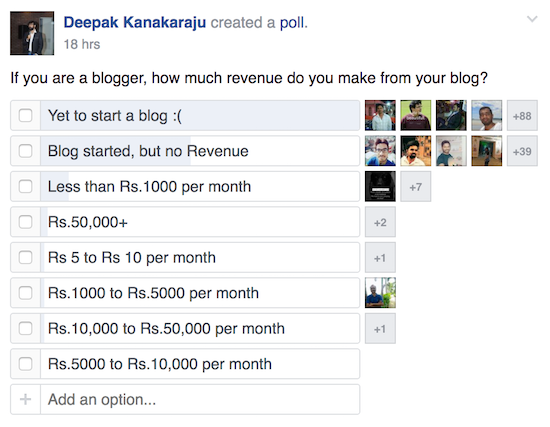View the +2 voters for Rs.50,000+

(380, 222)
